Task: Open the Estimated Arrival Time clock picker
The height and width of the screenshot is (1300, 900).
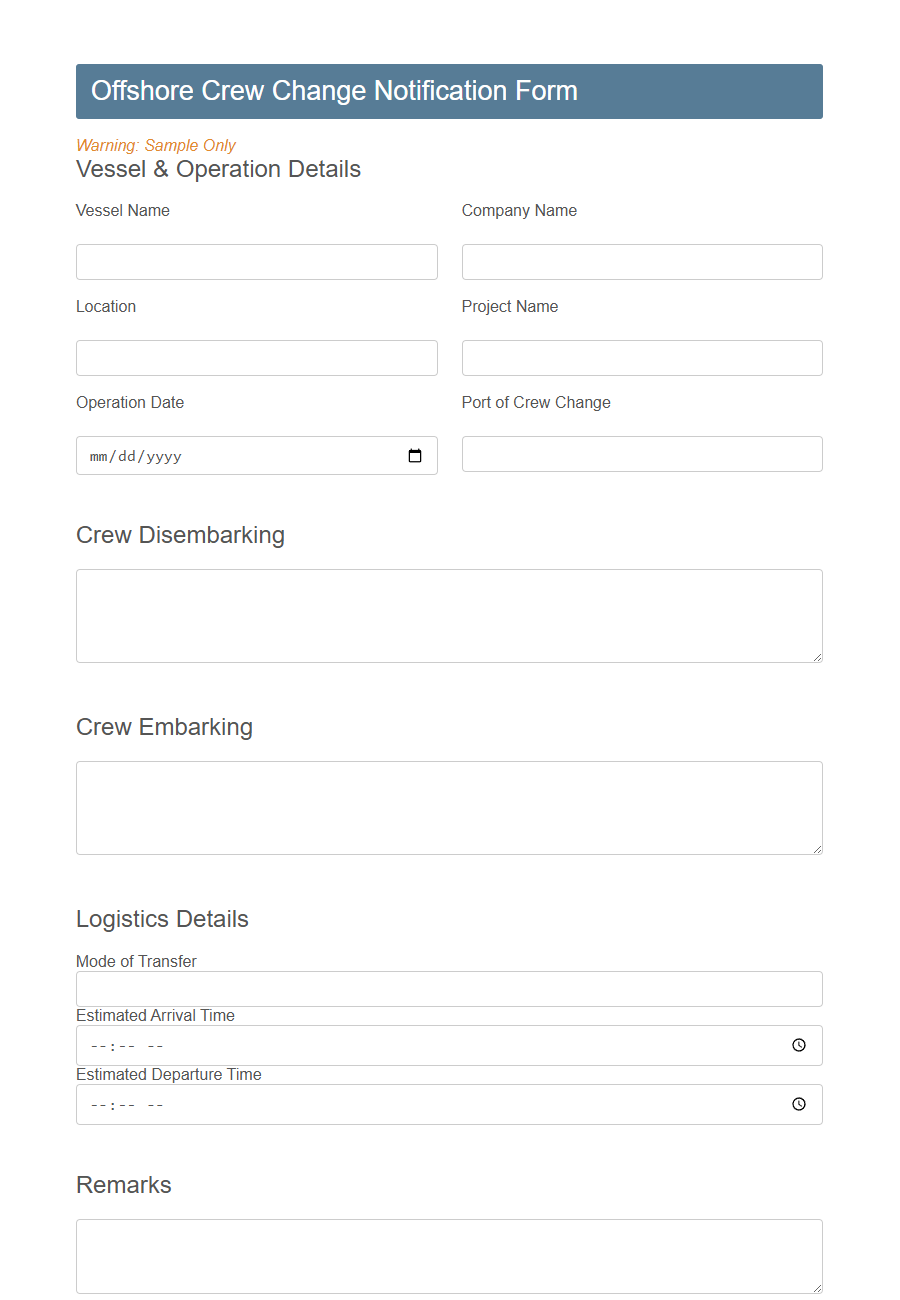Action: (x=798, y=1045)
